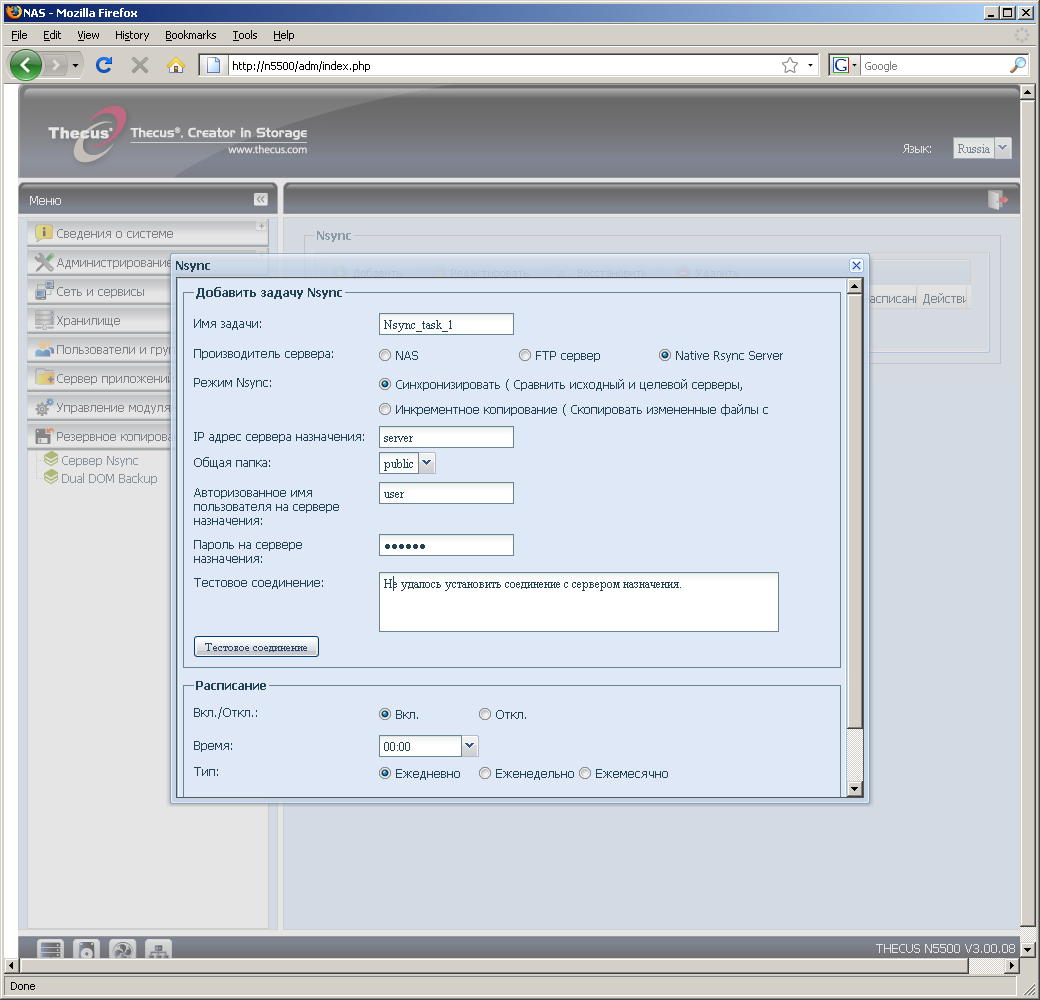Click the logout icon in the top panel
1040x1000 pixels.
[997, 200]
